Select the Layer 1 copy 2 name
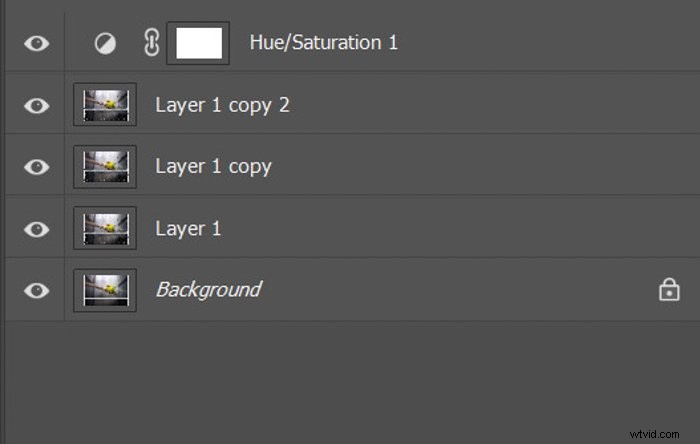Screen dimensions: 700x444 tap(222, 104)
